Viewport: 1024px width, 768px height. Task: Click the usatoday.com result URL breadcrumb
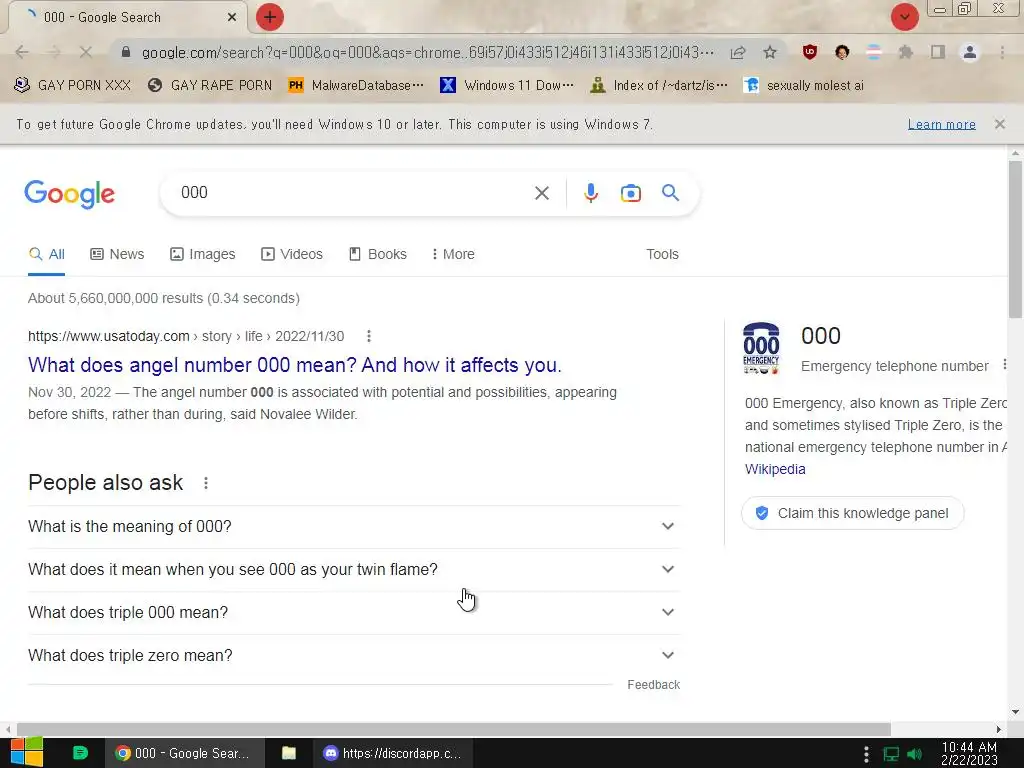click(185, 336)
